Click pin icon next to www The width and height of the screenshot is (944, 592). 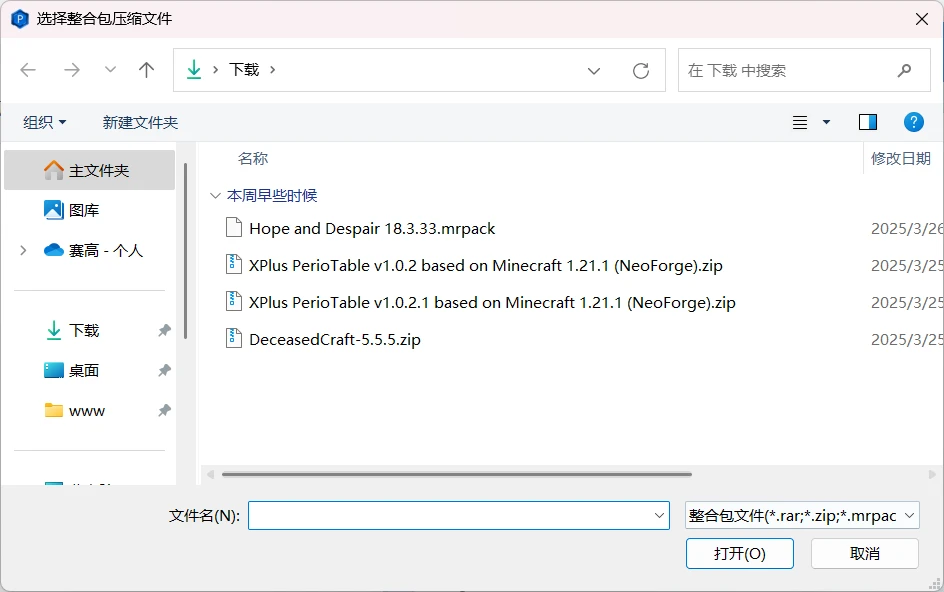pyautogui.click(x=164, y=411)
